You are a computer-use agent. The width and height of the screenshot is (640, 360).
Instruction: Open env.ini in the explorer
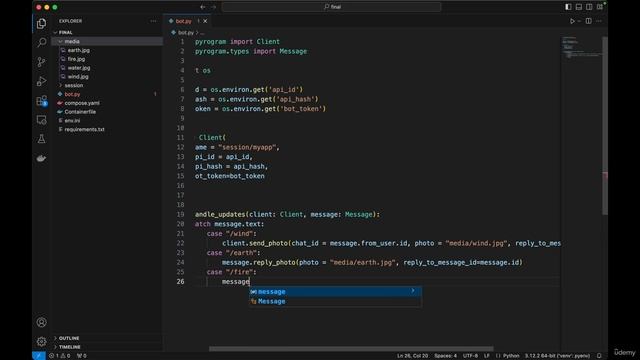72,121
